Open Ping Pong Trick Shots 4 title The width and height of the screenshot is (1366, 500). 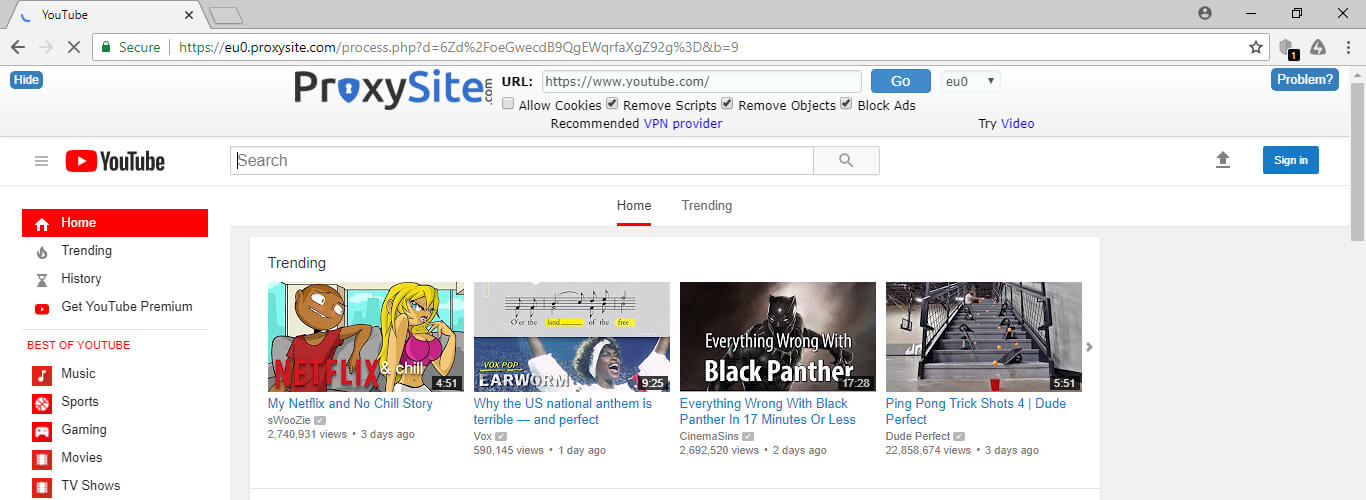point(976,411)
